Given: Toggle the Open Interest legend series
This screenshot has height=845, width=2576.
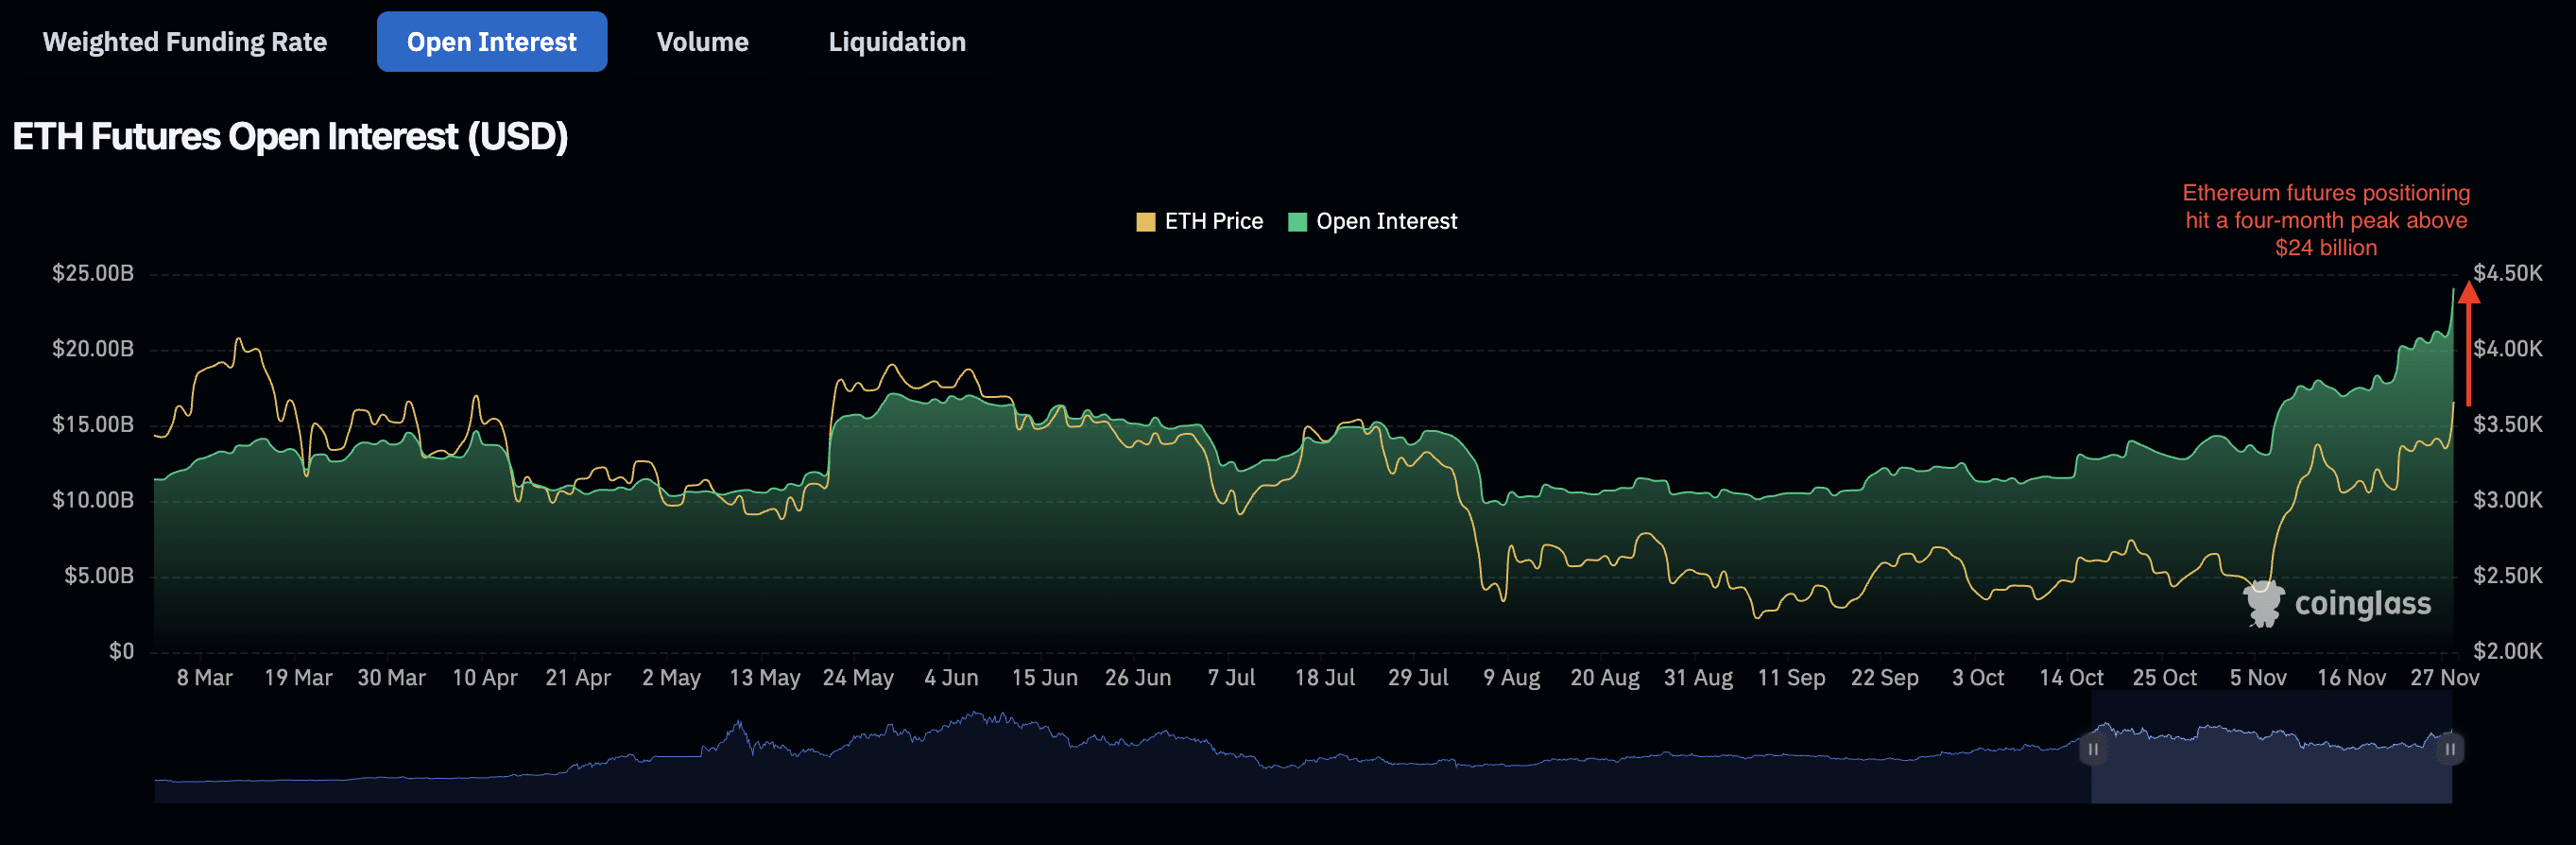Looking at the screenshot, I should tap(1373, 221).
